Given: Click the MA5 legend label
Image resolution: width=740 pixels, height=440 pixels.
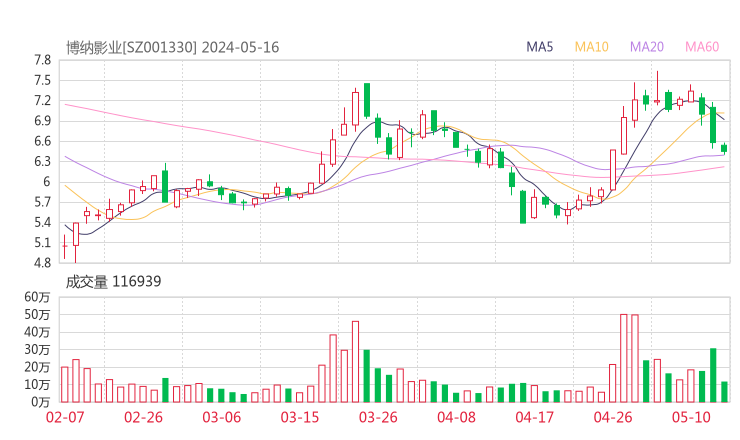Looking at the screenshot, I should [539, 47].
